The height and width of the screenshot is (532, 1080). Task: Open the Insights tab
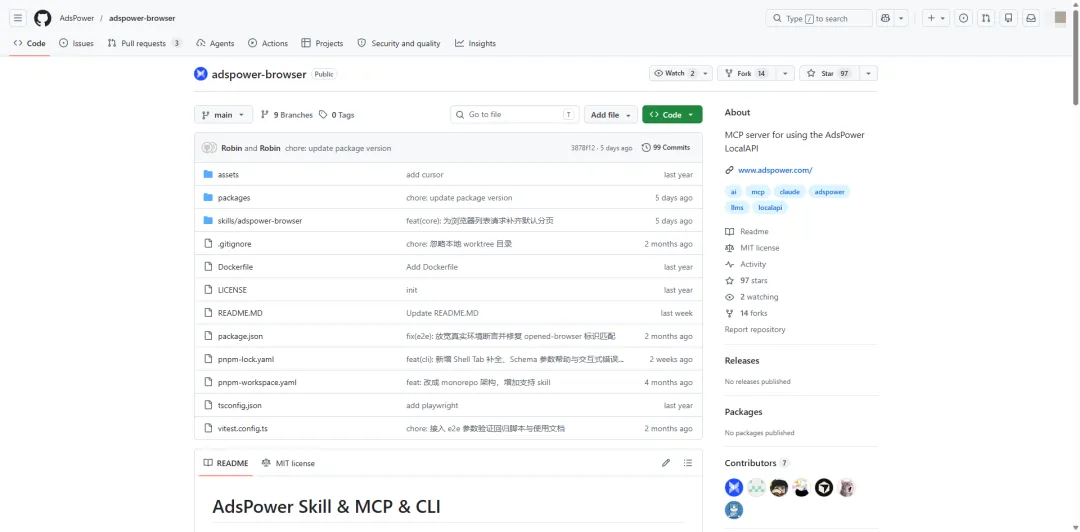click(475, 43)
